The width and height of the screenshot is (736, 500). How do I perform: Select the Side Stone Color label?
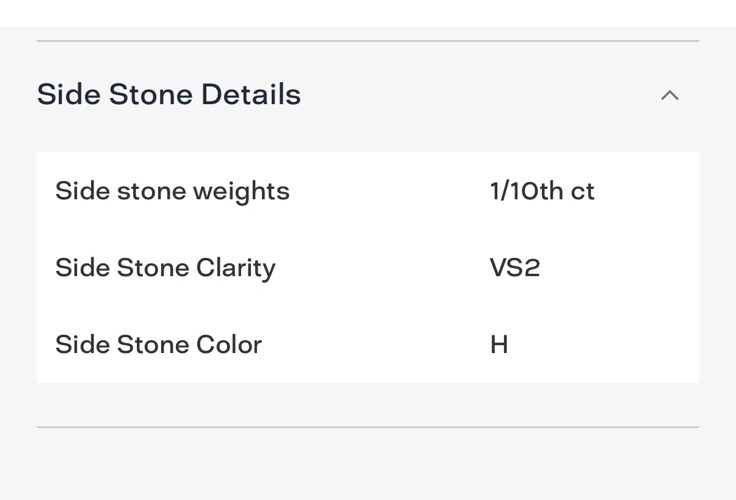click(x=158, y=345)
